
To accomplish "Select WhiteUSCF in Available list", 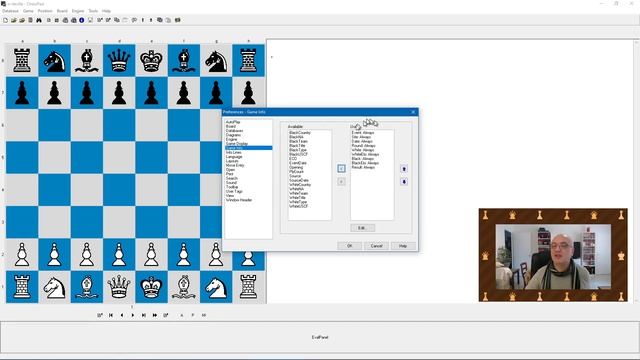I will (299, 206).
